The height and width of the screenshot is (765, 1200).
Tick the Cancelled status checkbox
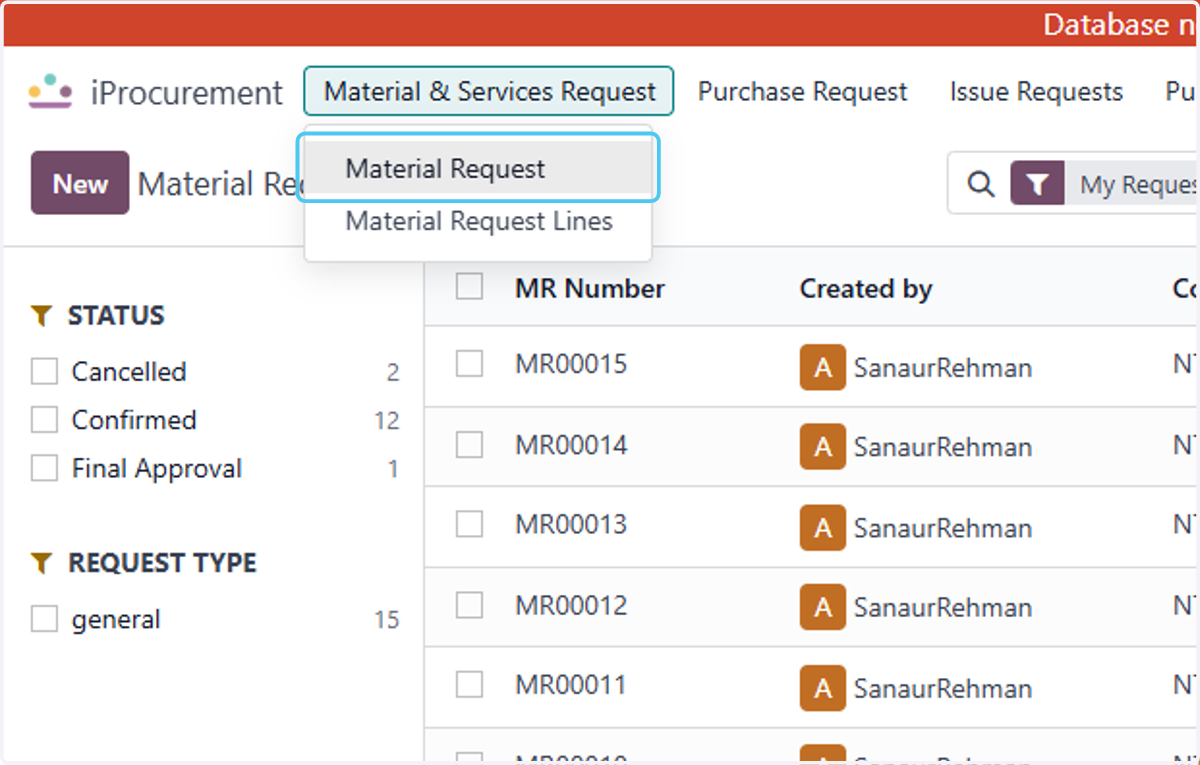[44, 371]
